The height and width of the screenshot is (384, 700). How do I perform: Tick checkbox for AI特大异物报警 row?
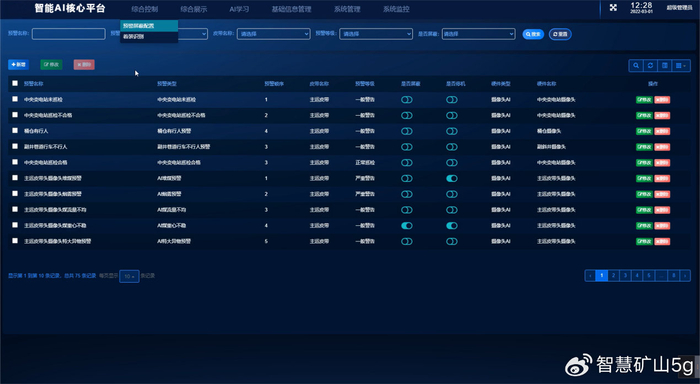click(15, 241)
